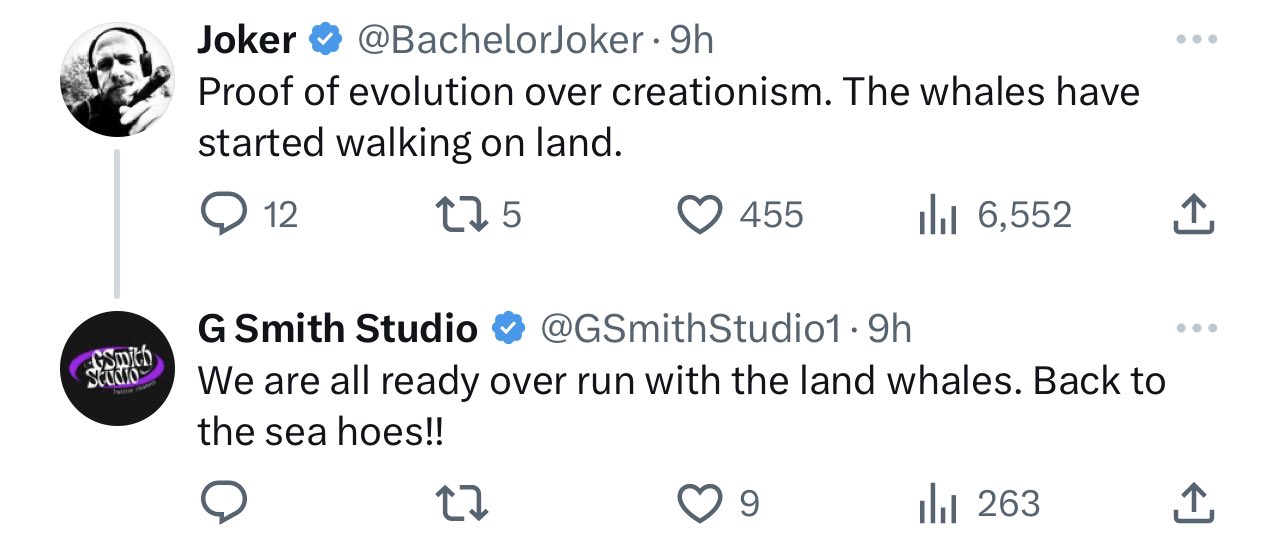Open Joker's tweet text about evolution
The width and height of the screenshot is (1284, 560).
click(x=668, y=118)
